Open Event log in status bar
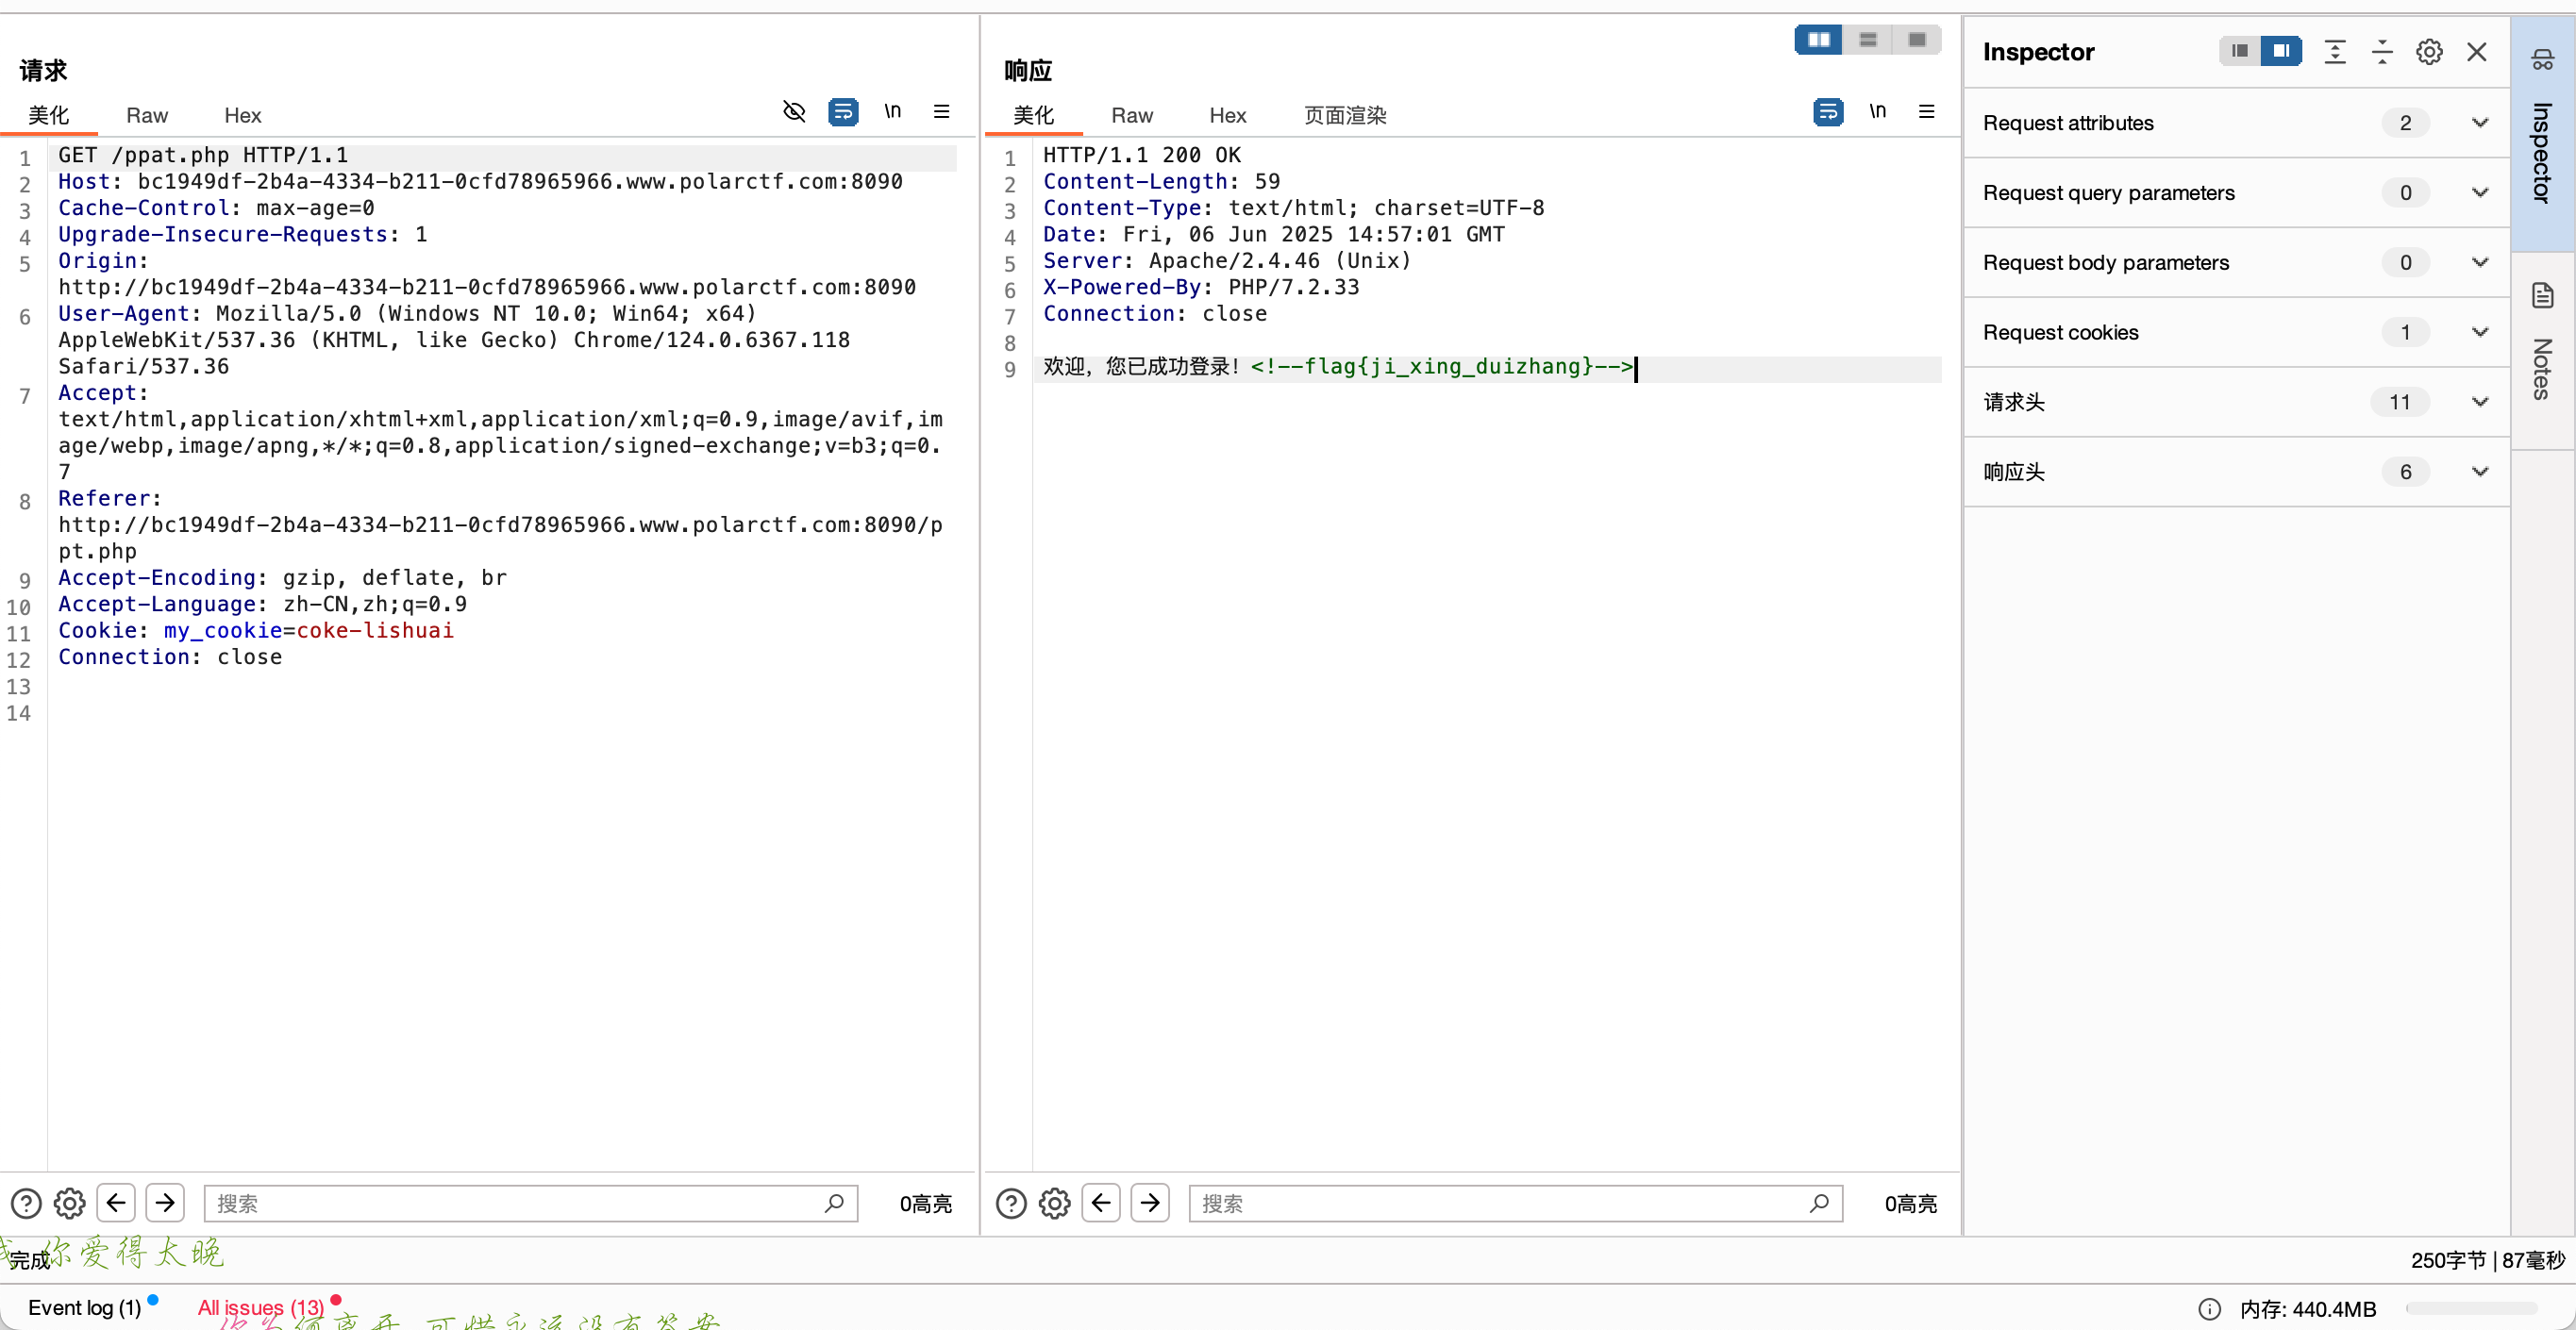This screenshot has height=1330, width=2576. [84, 1307]
